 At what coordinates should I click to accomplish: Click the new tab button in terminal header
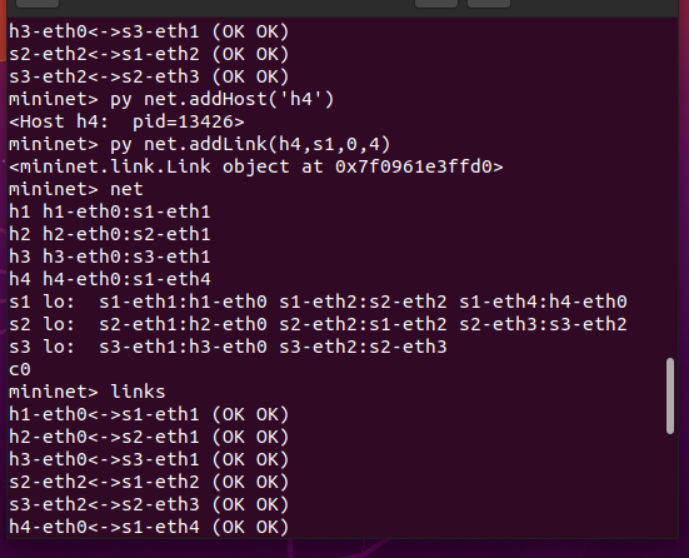pos(37,3)
